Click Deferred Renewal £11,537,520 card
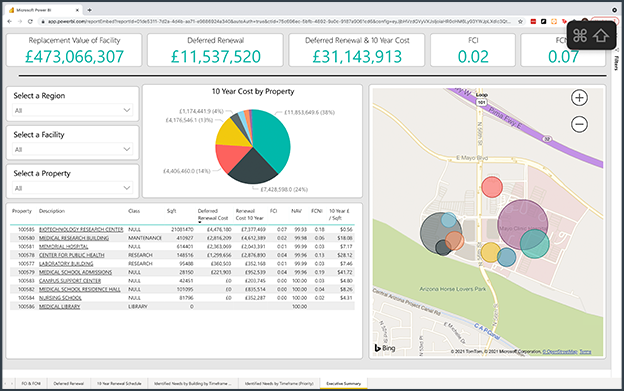The image size is (624, 391). point(215,50)
